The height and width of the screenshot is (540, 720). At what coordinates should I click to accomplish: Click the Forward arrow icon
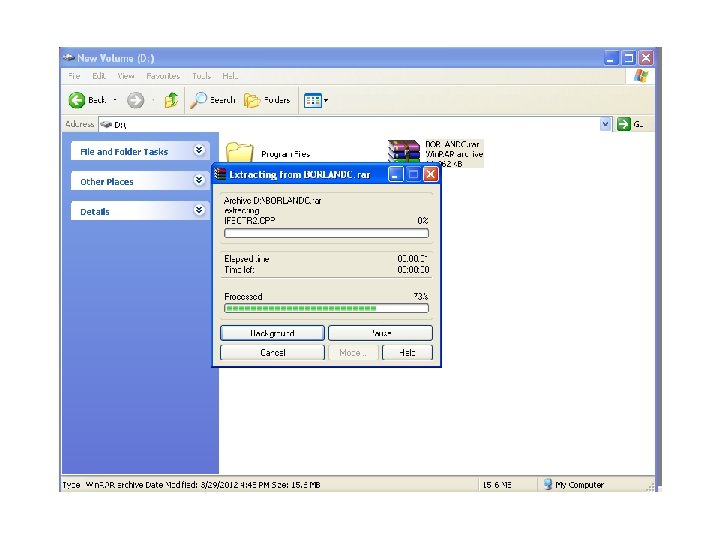pos(135,100)
